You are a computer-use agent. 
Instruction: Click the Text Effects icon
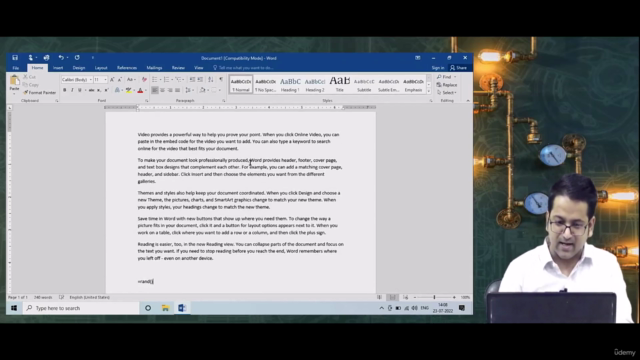[x=118, y=90]
